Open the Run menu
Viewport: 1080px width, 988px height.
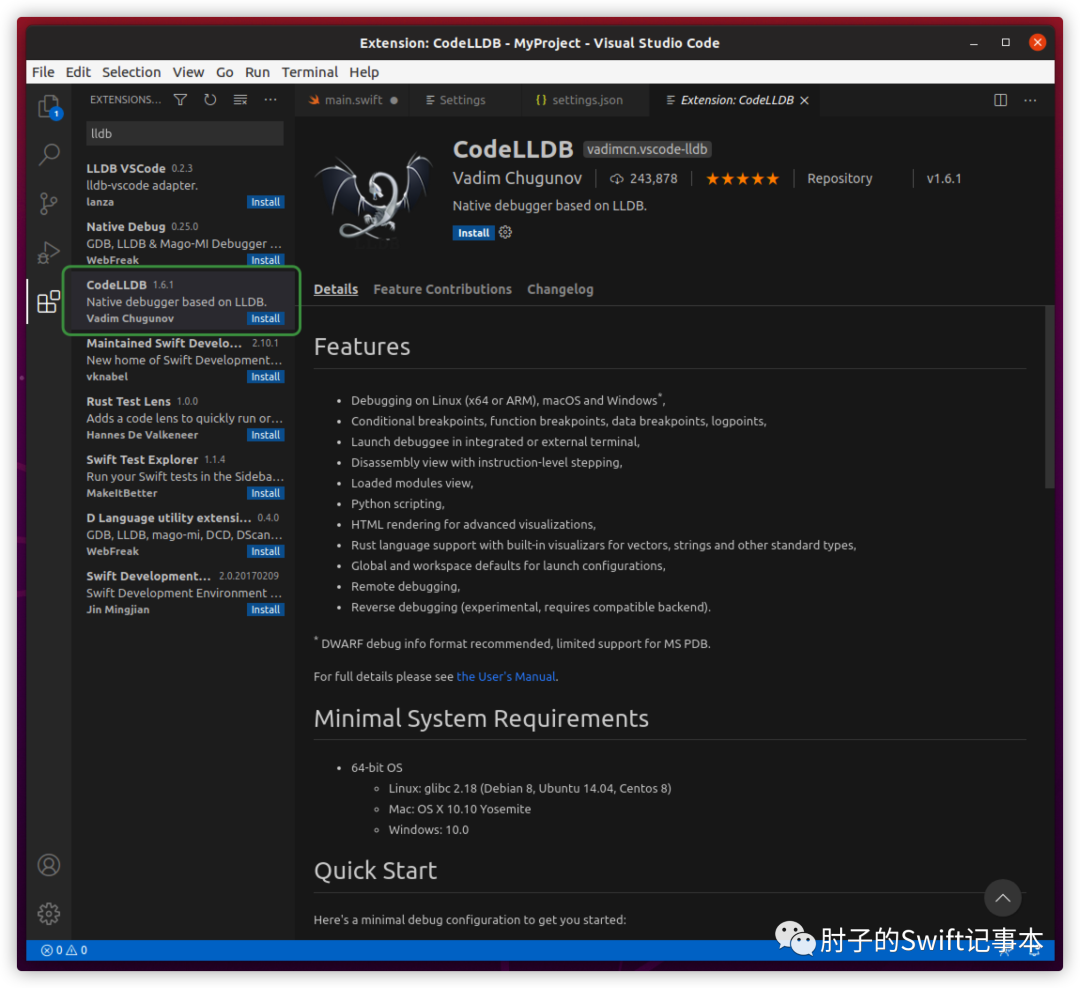(257, 72)
